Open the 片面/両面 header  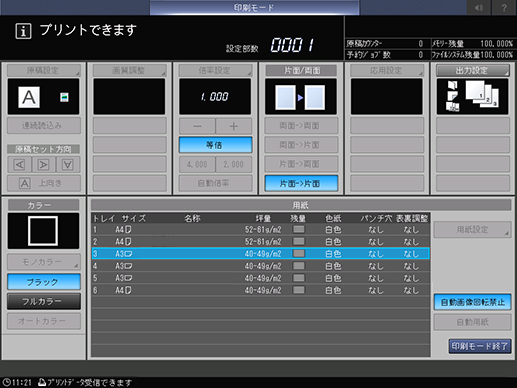(301, 71)
